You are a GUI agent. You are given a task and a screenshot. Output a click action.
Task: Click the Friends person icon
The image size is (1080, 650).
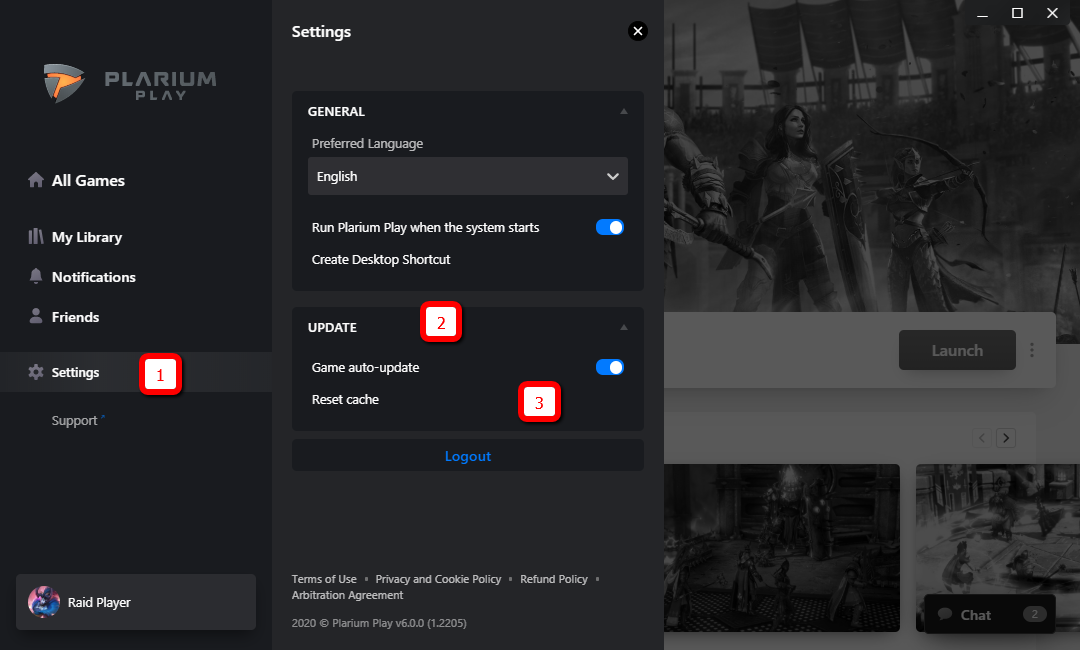click(36, 317)
